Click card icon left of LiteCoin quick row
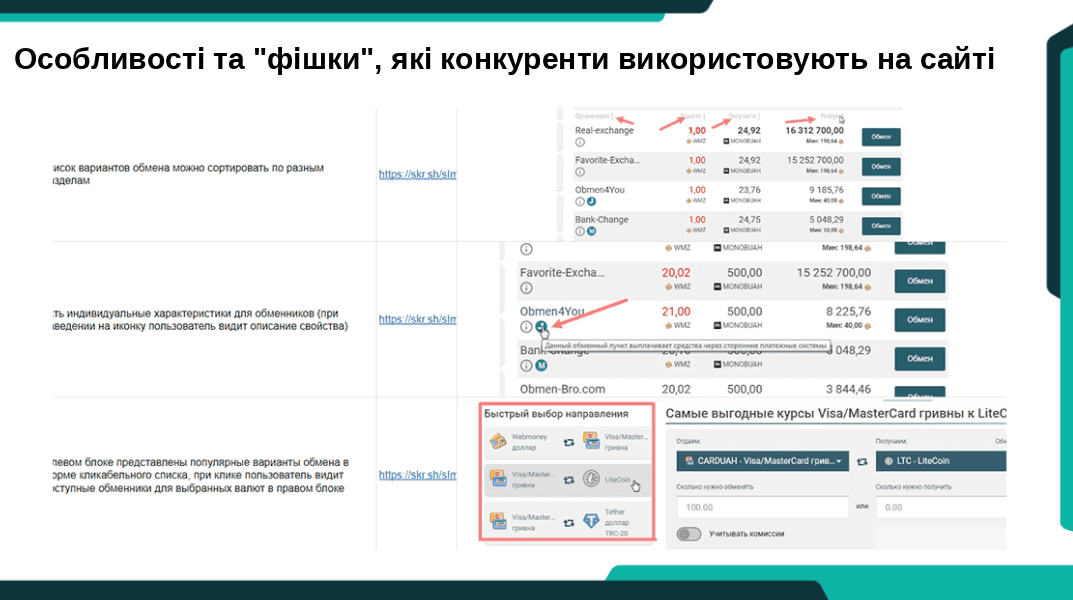Screen dimensions: 1073x600 point(498,479)
